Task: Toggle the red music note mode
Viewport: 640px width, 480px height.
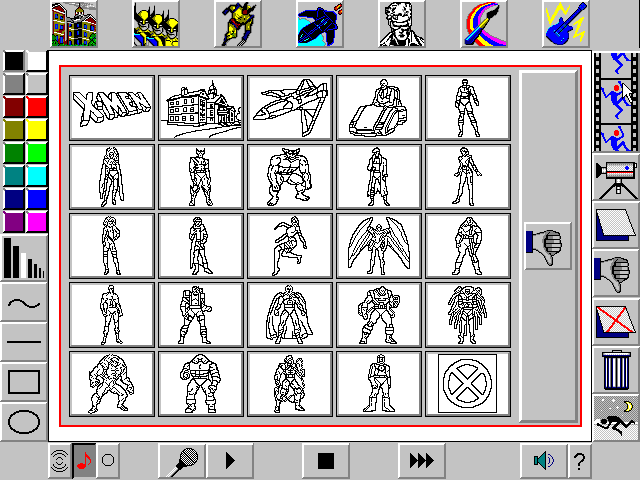Action: coord(84,461)
